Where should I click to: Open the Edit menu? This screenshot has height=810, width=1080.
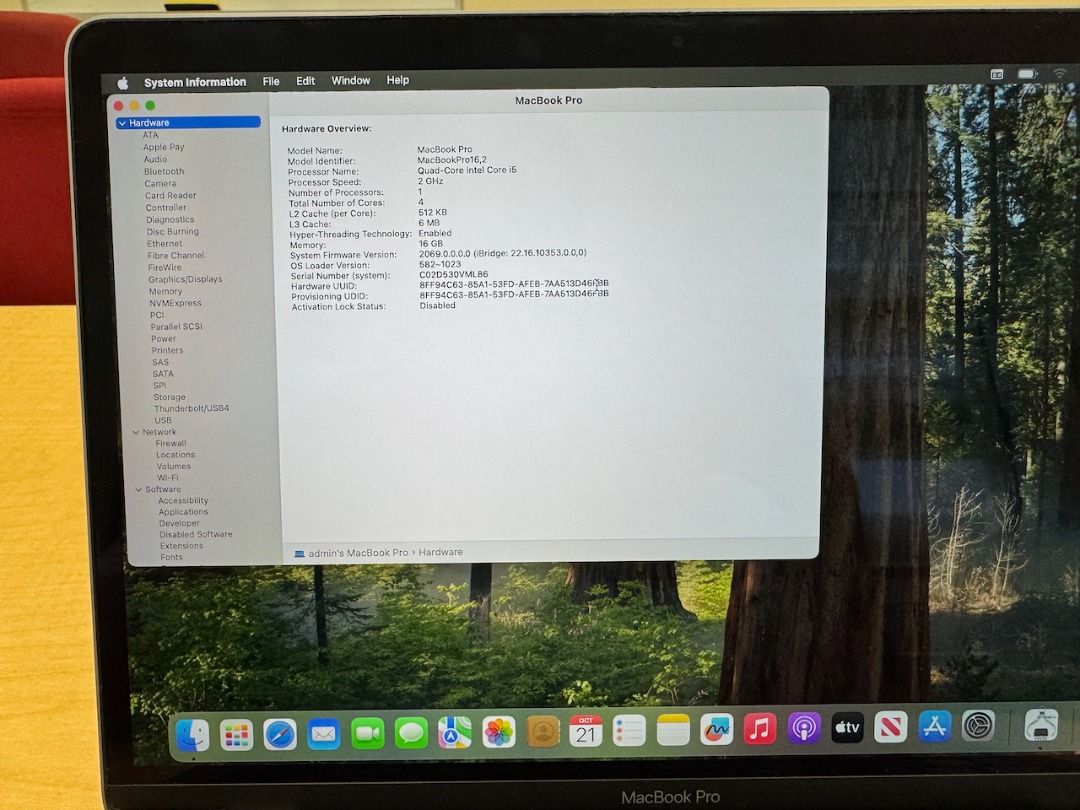[305, 81]
